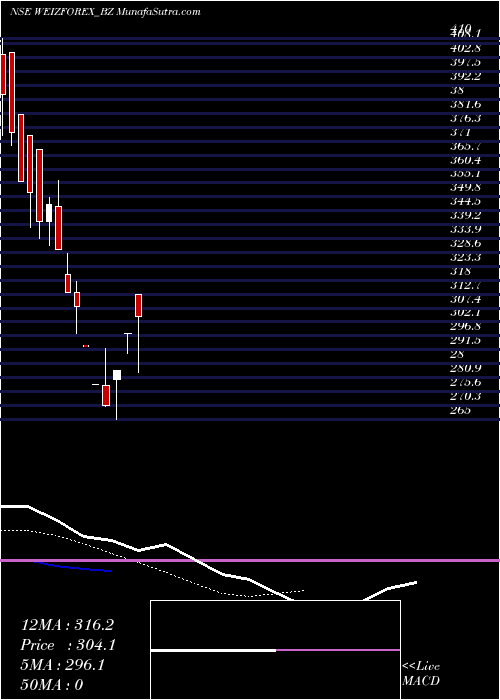Select the white candlestick near the 280.9 level
This screenshot has height=700, width=500.
tap(117, 375)
